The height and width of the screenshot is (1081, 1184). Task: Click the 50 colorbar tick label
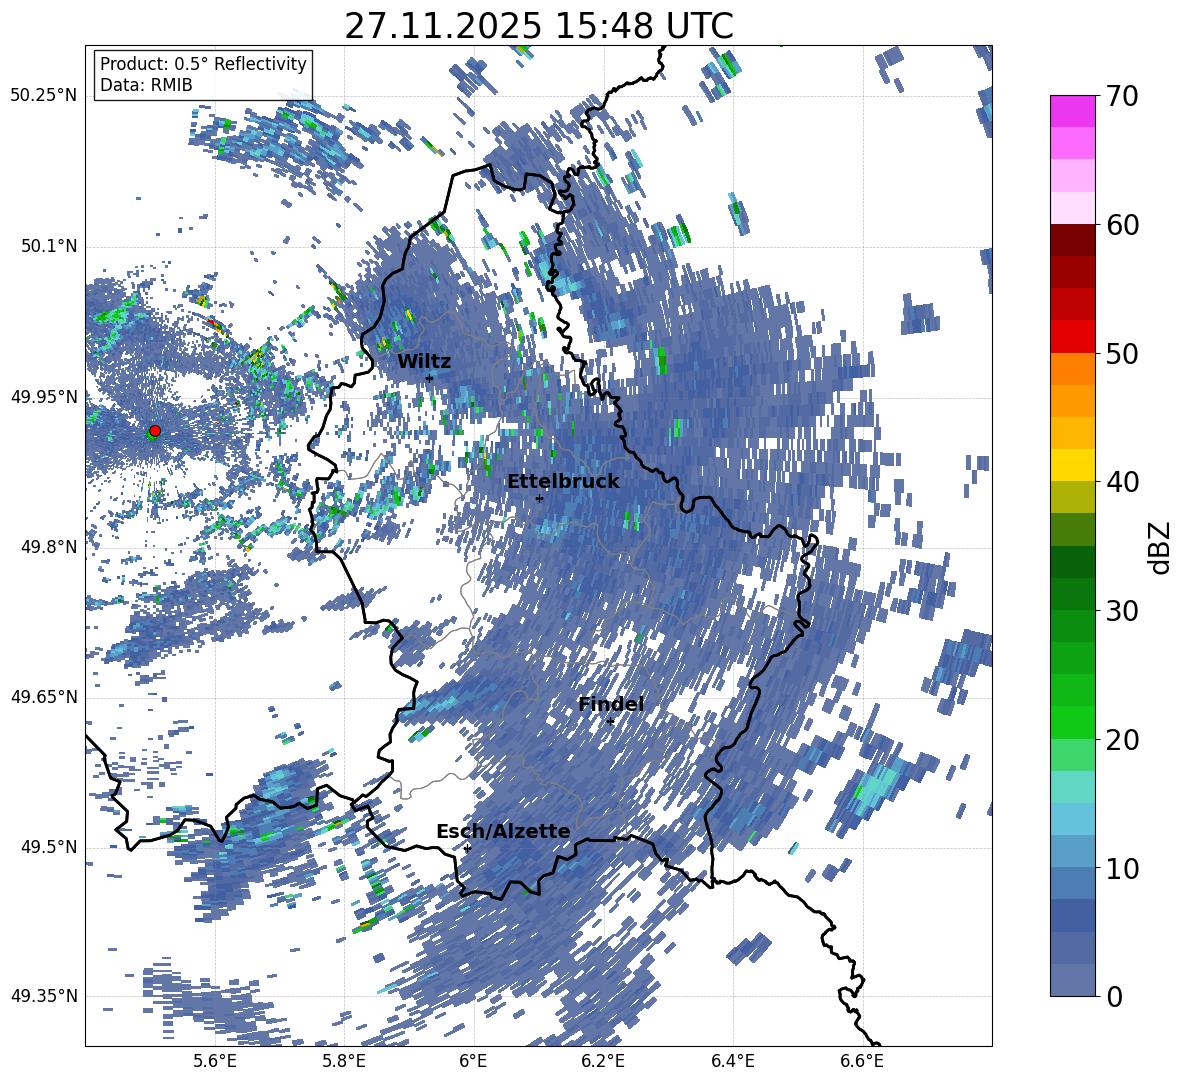1122,354
